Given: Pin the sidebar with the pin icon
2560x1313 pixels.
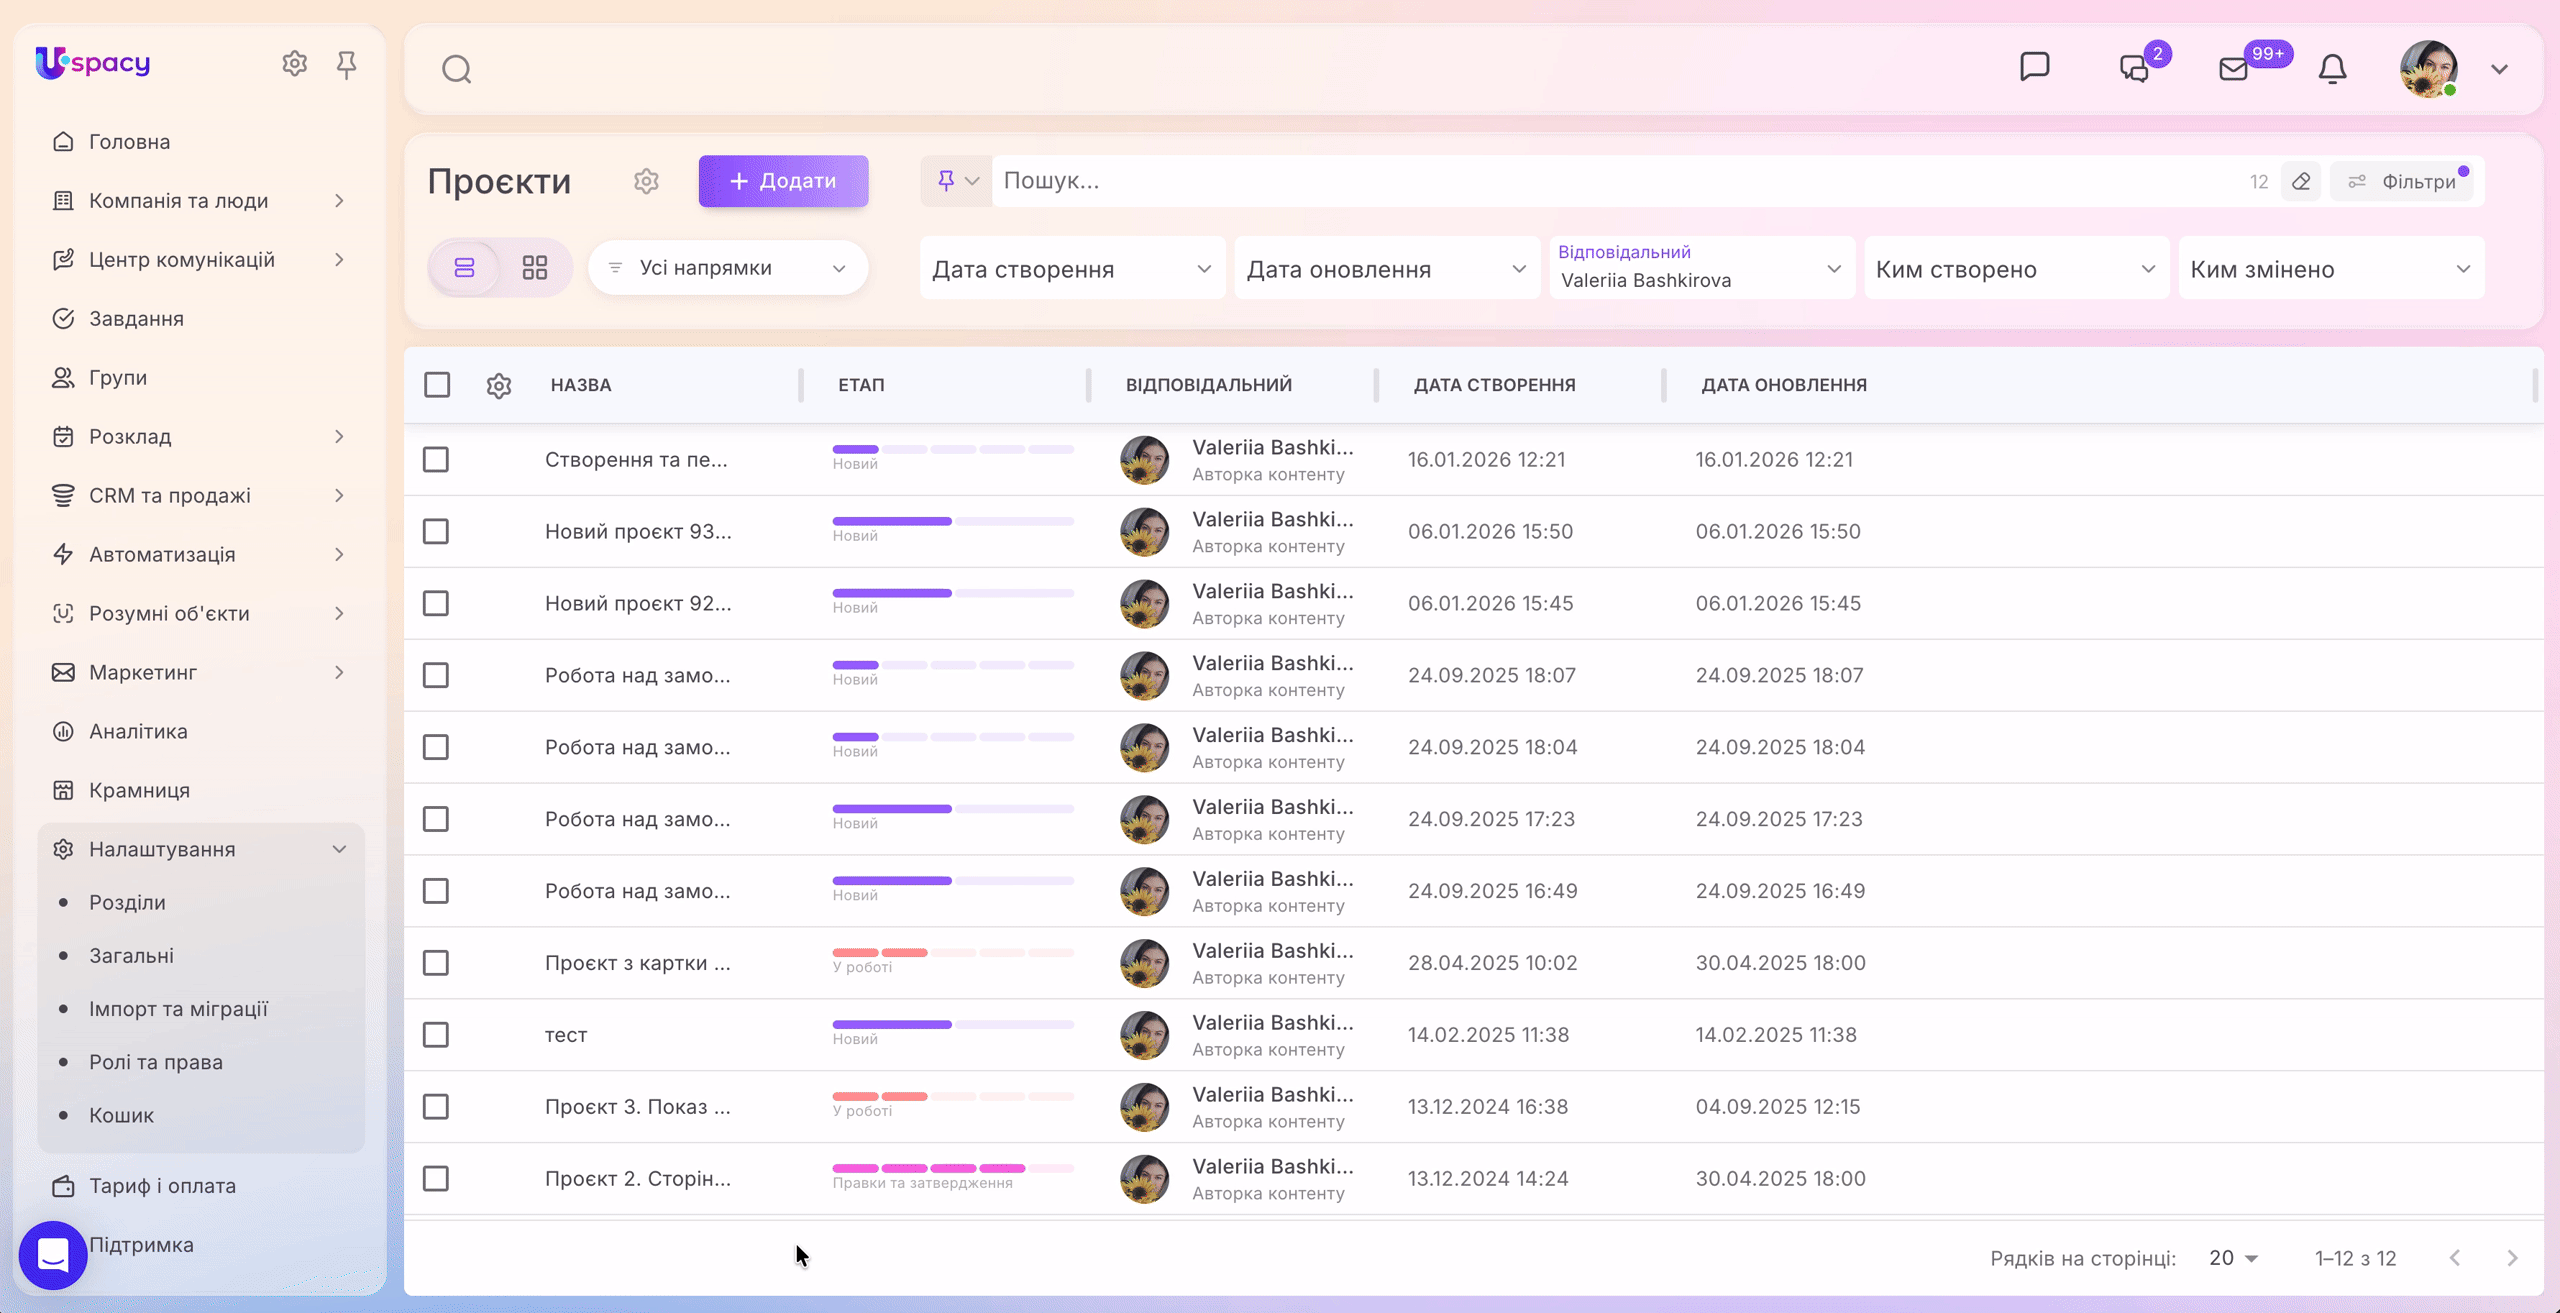Looking at the screenshot, I should point(346,64).
